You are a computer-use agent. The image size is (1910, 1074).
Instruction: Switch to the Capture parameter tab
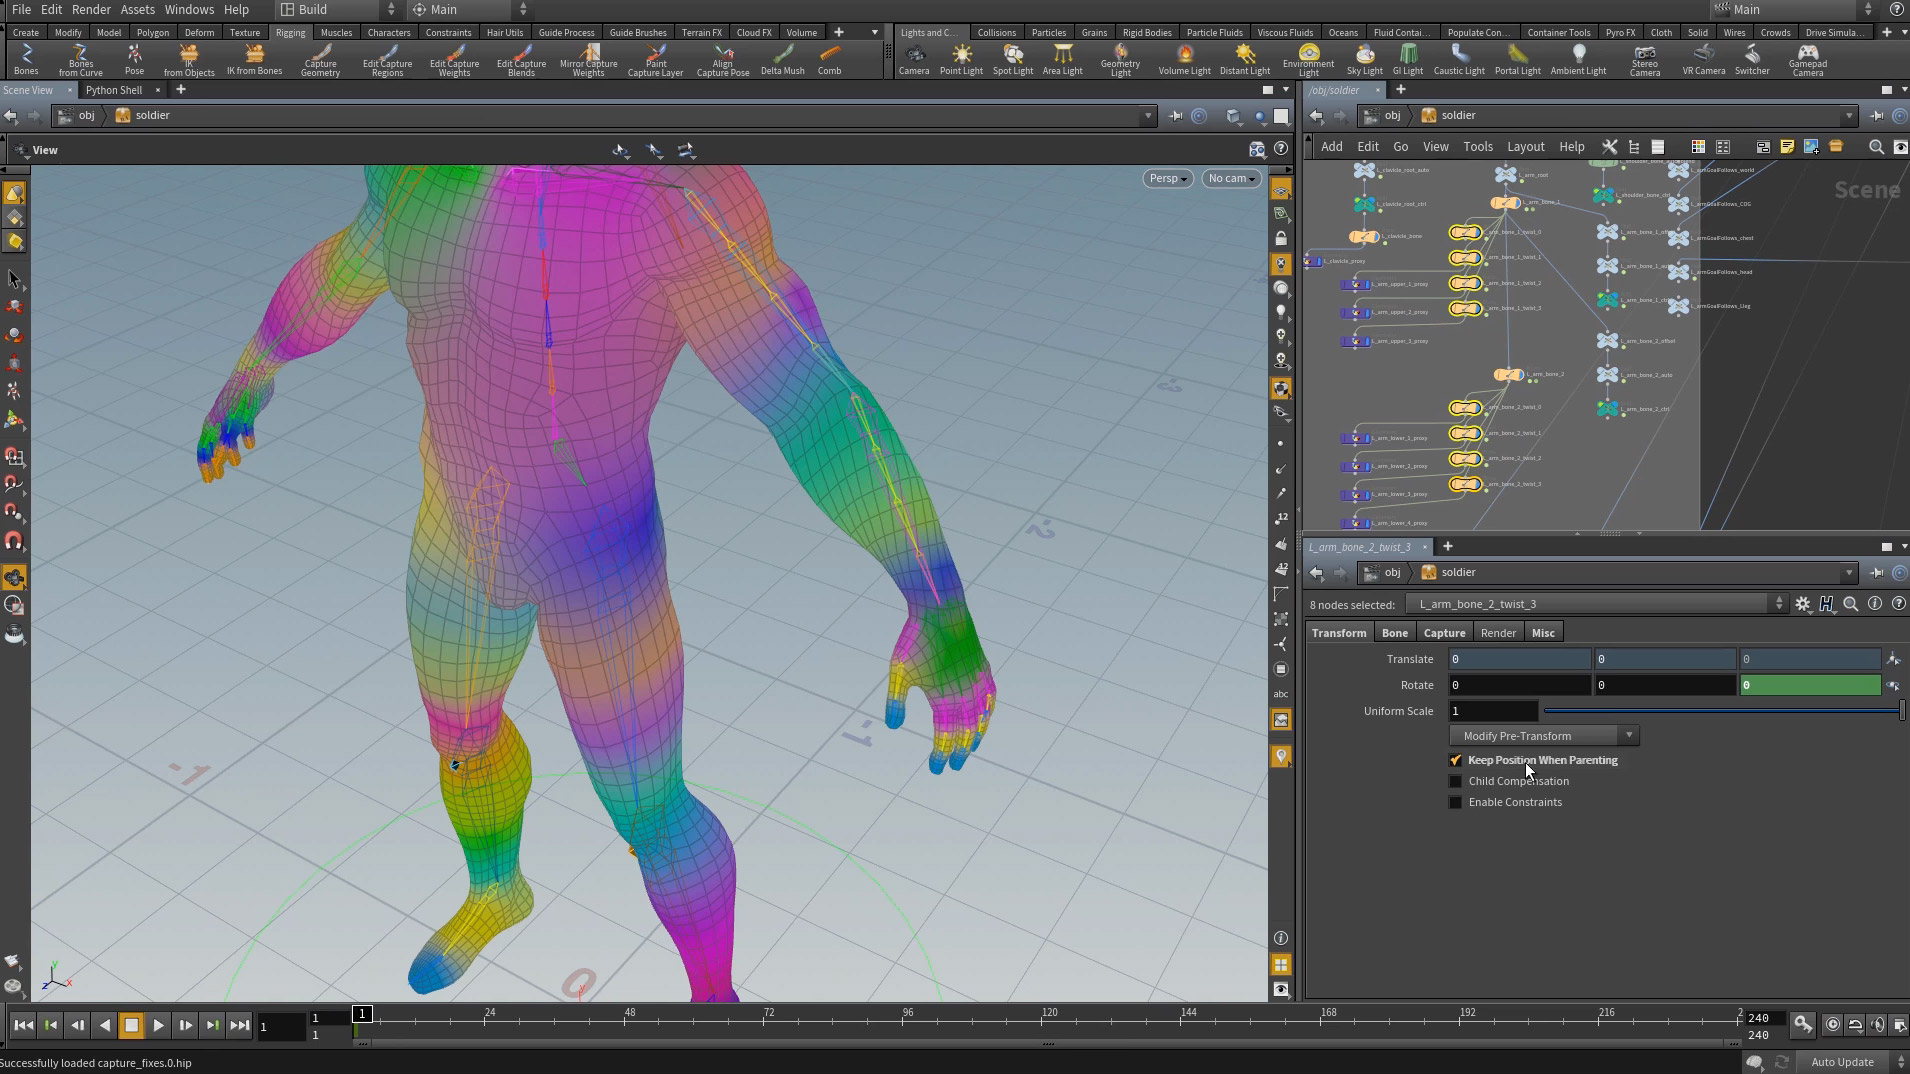1444,632
